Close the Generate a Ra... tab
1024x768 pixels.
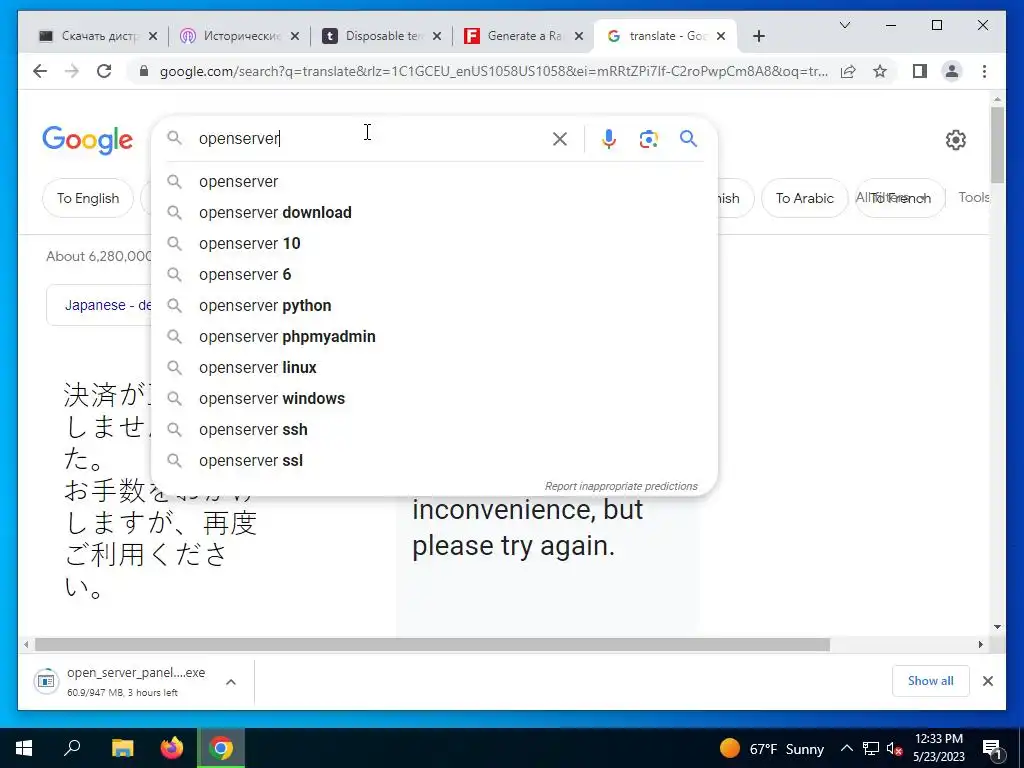tap(579, 36)
